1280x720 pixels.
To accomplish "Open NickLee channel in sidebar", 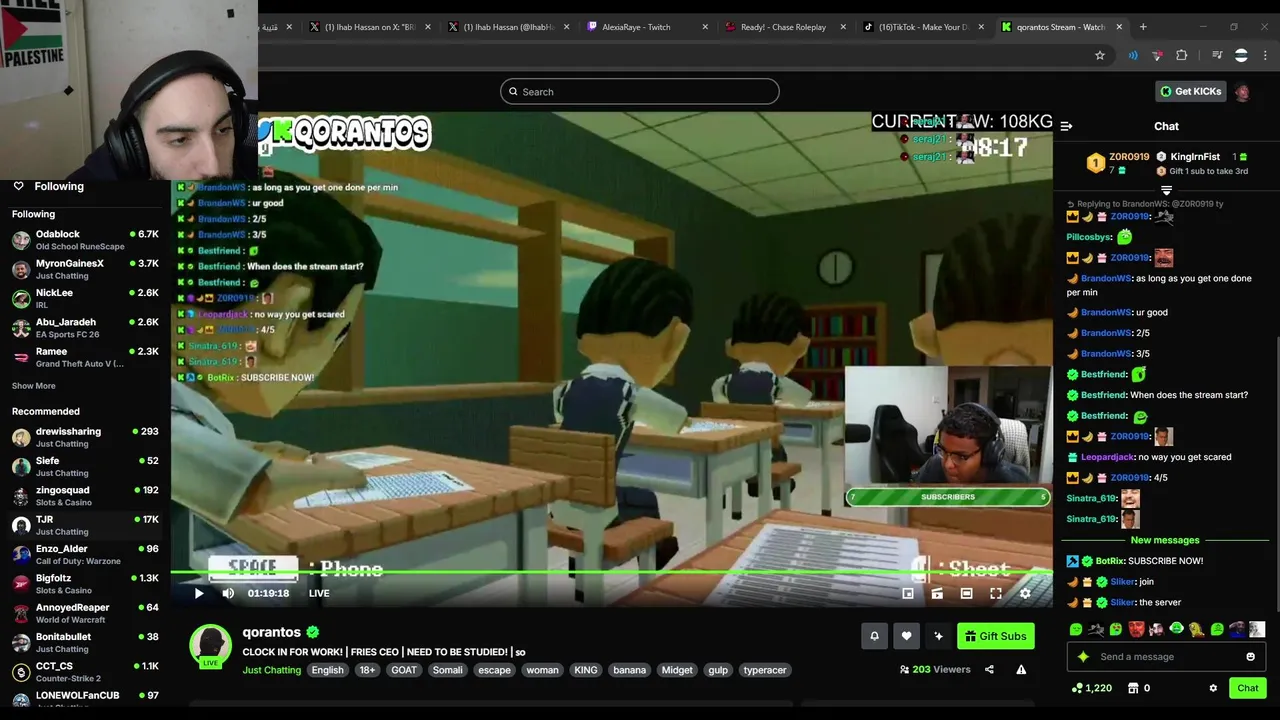I will pyautogui.click(x=85, y=298).
